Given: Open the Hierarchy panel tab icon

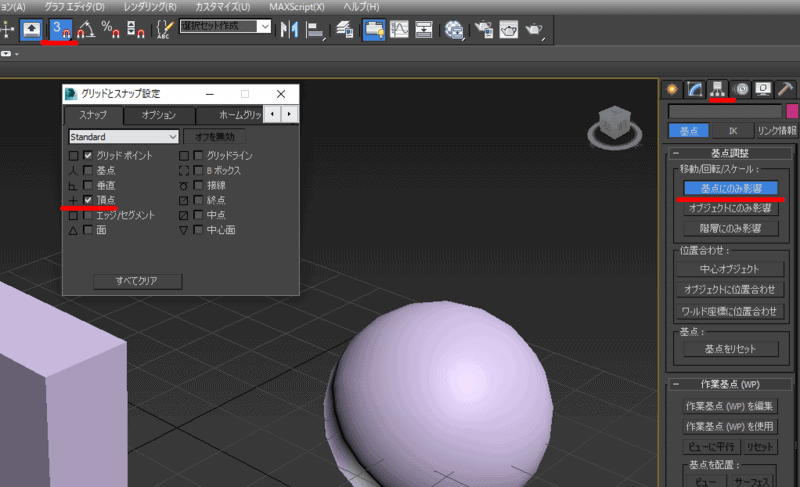Looking at the screenshot, I should click(718, 89).
